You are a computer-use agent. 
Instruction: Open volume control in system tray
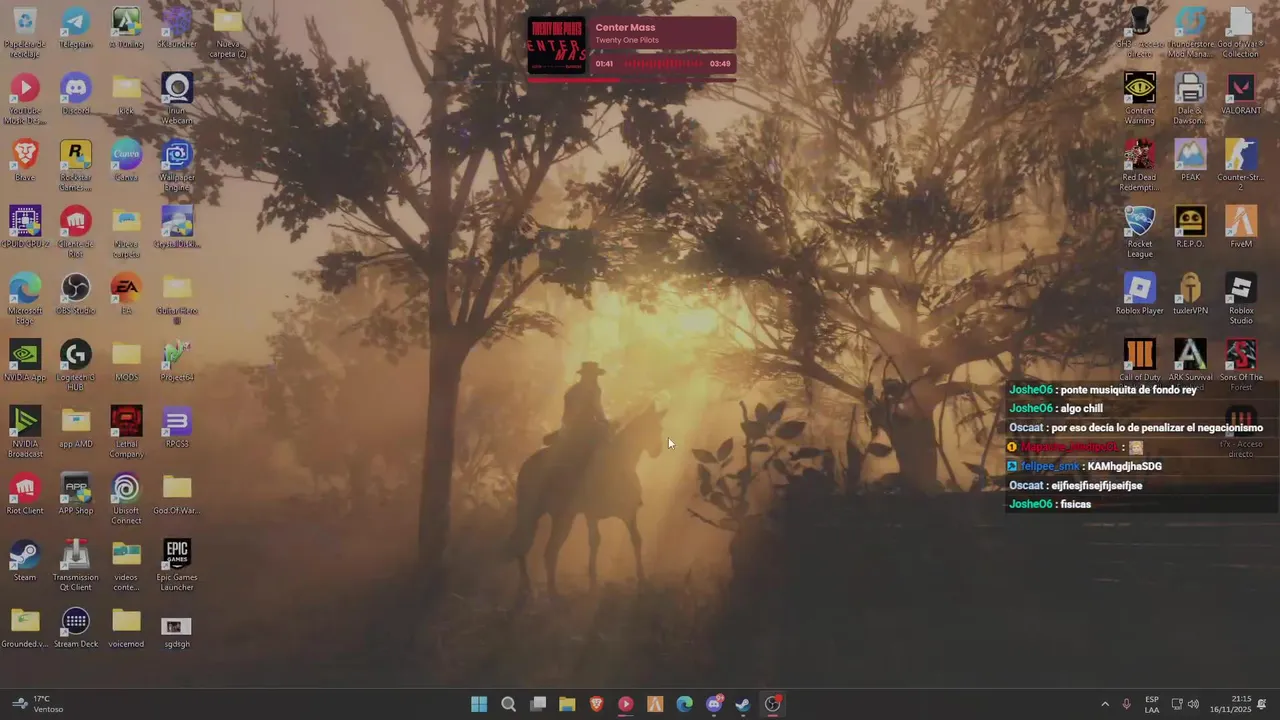[1193, 704]
